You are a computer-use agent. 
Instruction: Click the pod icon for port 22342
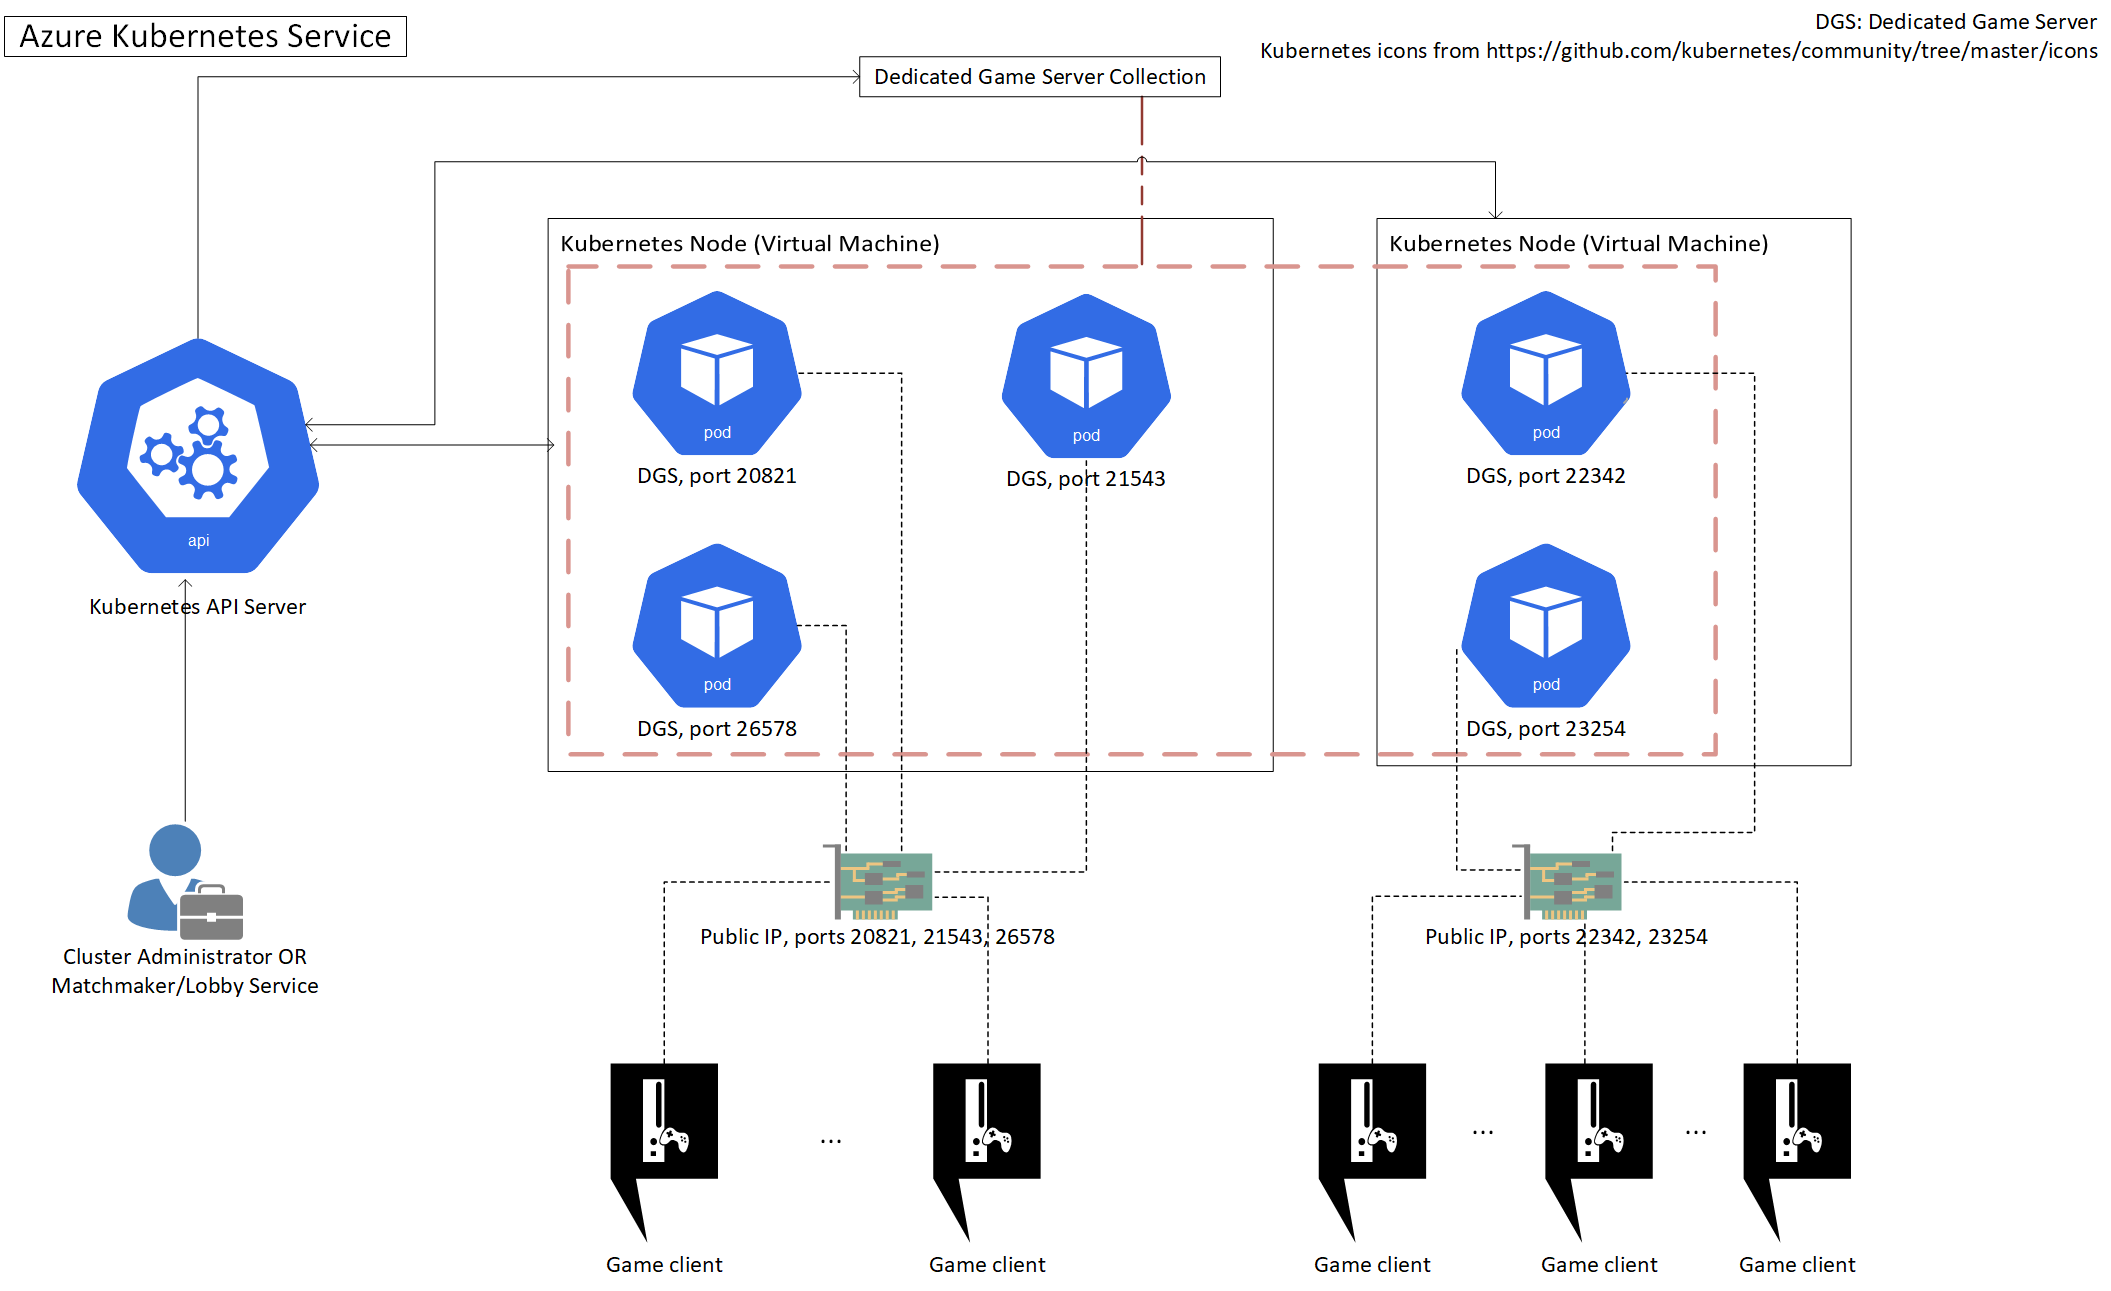click(x=1545, y=373)
